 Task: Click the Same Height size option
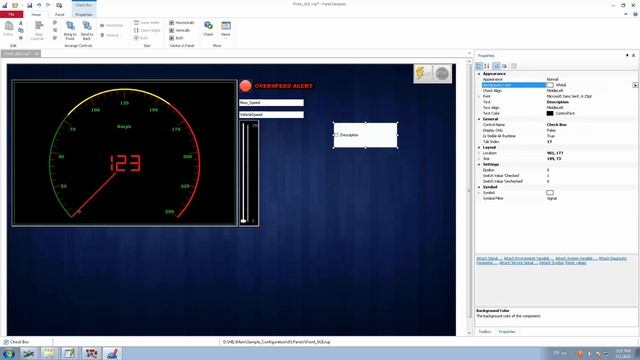tap(147, 30)
